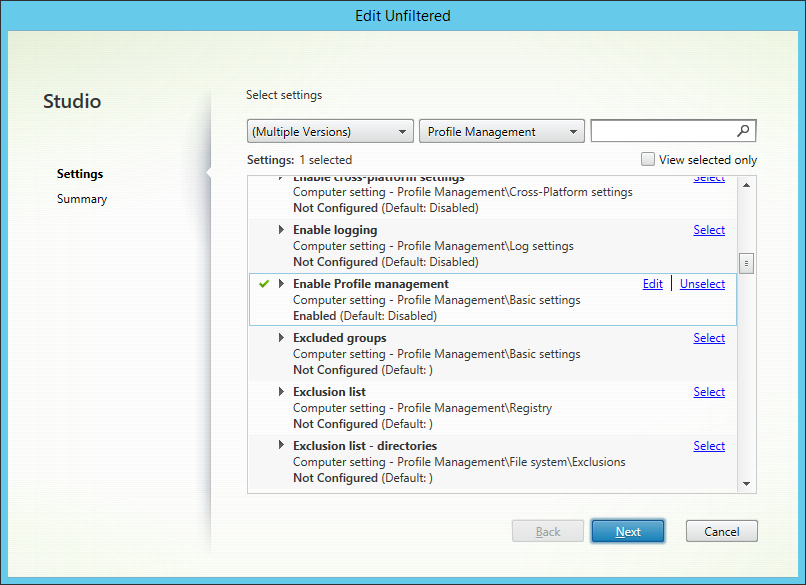Click green checkmark beside Enable Profile management

pyautogui.click(x=264, y=284)
